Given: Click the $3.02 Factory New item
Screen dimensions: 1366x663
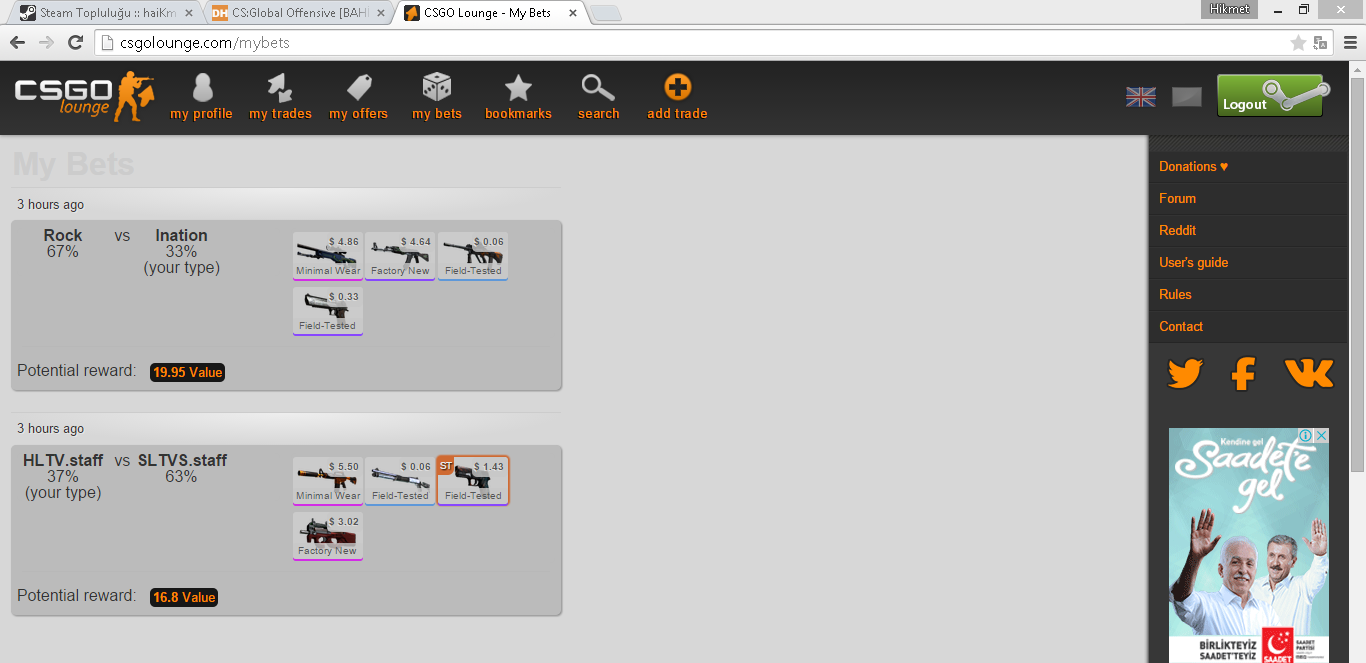Looking at the screenshot, I should tap(328, 536).
